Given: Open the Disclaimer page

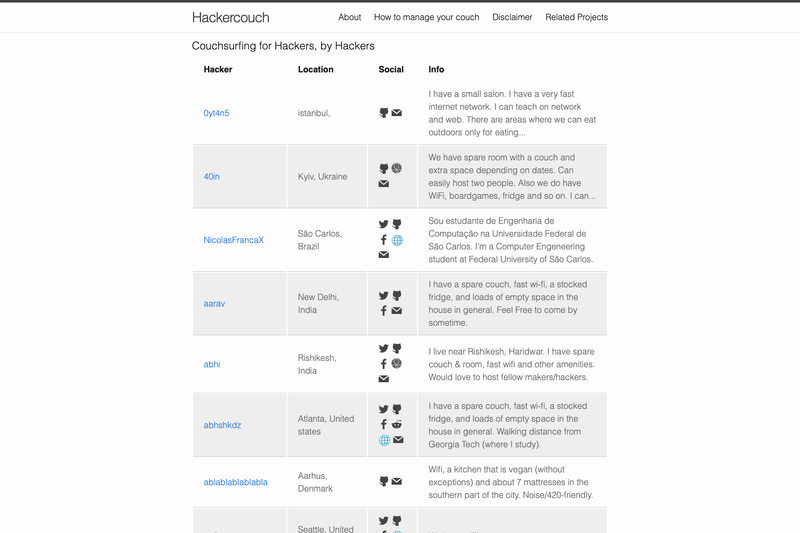Looking at the screenshot, I should (512, 17).
